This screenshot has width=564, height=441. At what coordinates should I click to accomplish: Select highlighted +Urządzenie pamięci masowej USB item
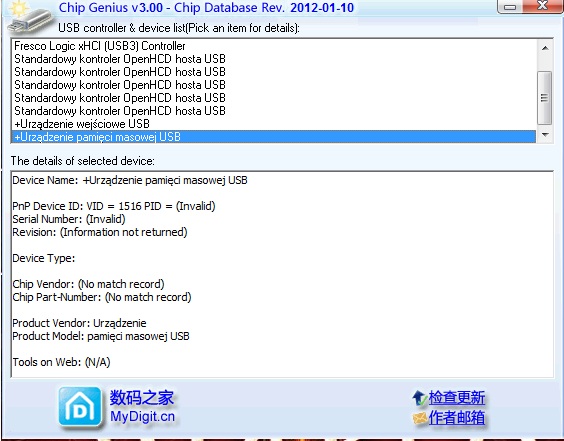pyautogui.click(x=274, y=137)
